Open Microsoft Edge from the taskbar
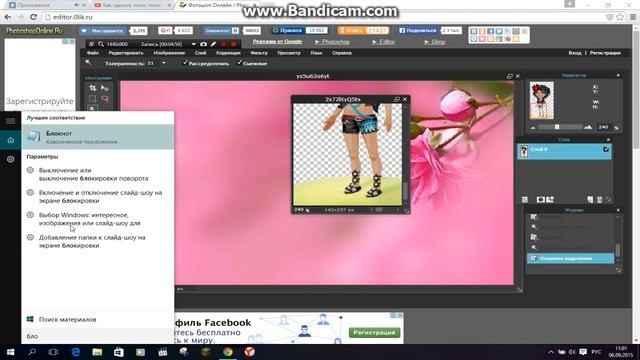Viewport: 640px width, 360px height. tap(76, 352)
